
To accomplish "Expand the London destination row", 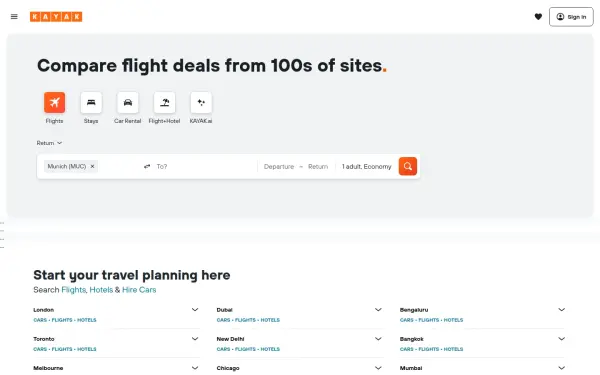I will click(x=195, y=310).
